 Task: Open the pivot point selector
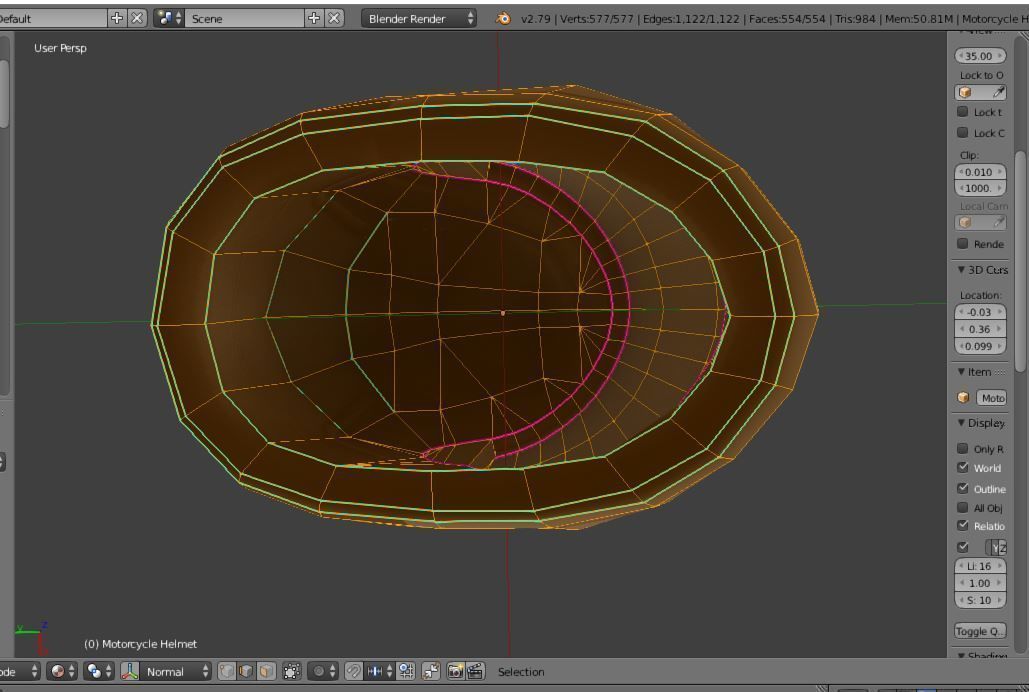point(100,672)
